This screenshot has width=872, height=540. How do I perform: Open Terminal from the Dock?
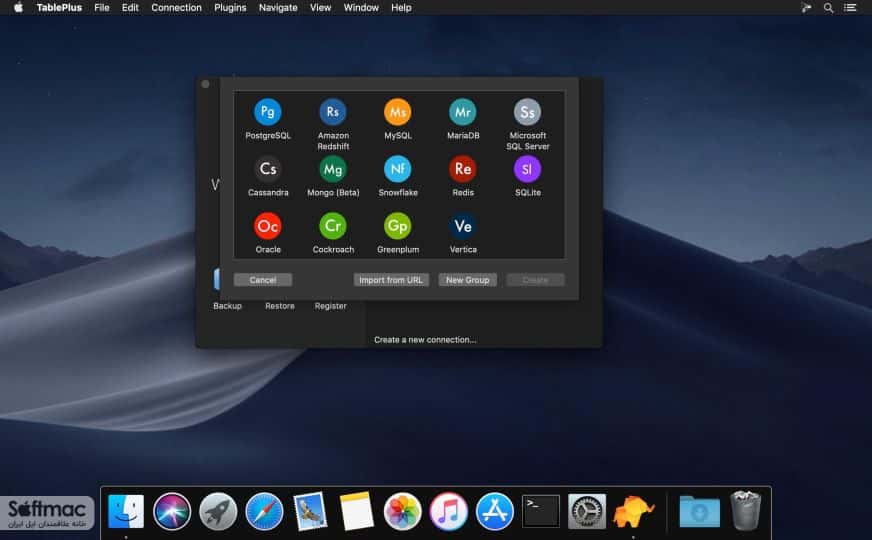541,511
